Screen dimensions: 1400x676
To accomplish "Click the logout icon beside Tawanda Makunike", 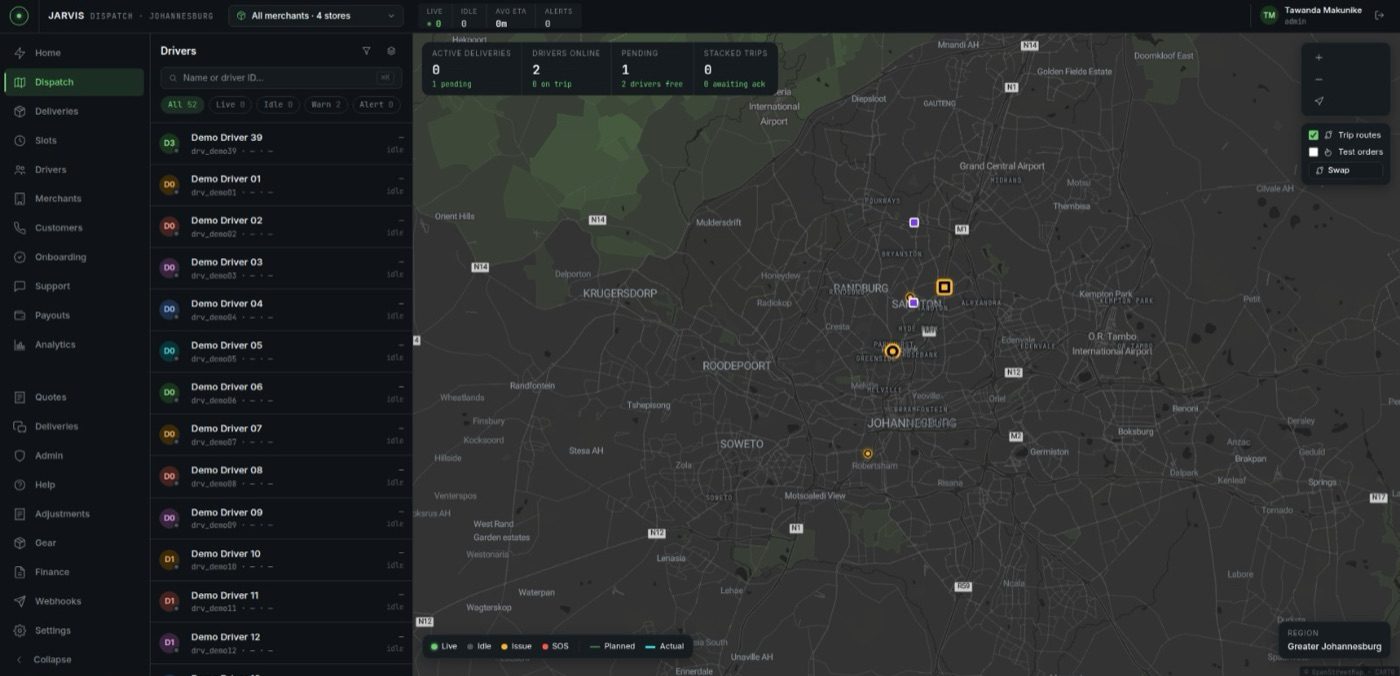I will click(x=1380, y=15).
